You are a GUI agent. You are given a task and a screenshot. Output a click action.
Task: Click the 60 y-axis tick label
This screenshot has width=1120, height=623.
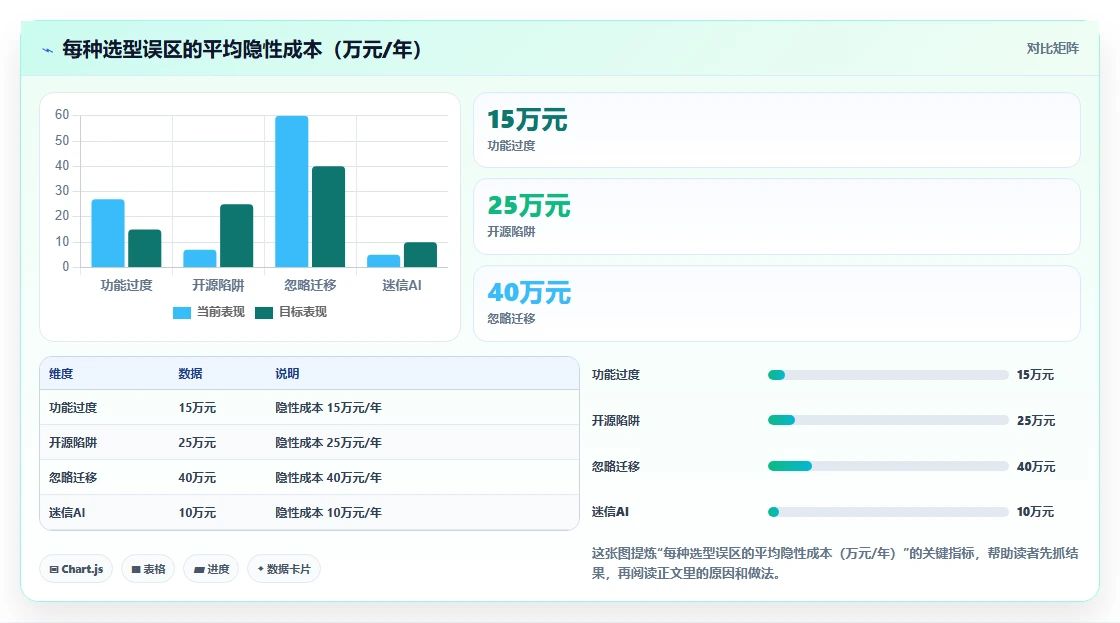pos(62,114)
